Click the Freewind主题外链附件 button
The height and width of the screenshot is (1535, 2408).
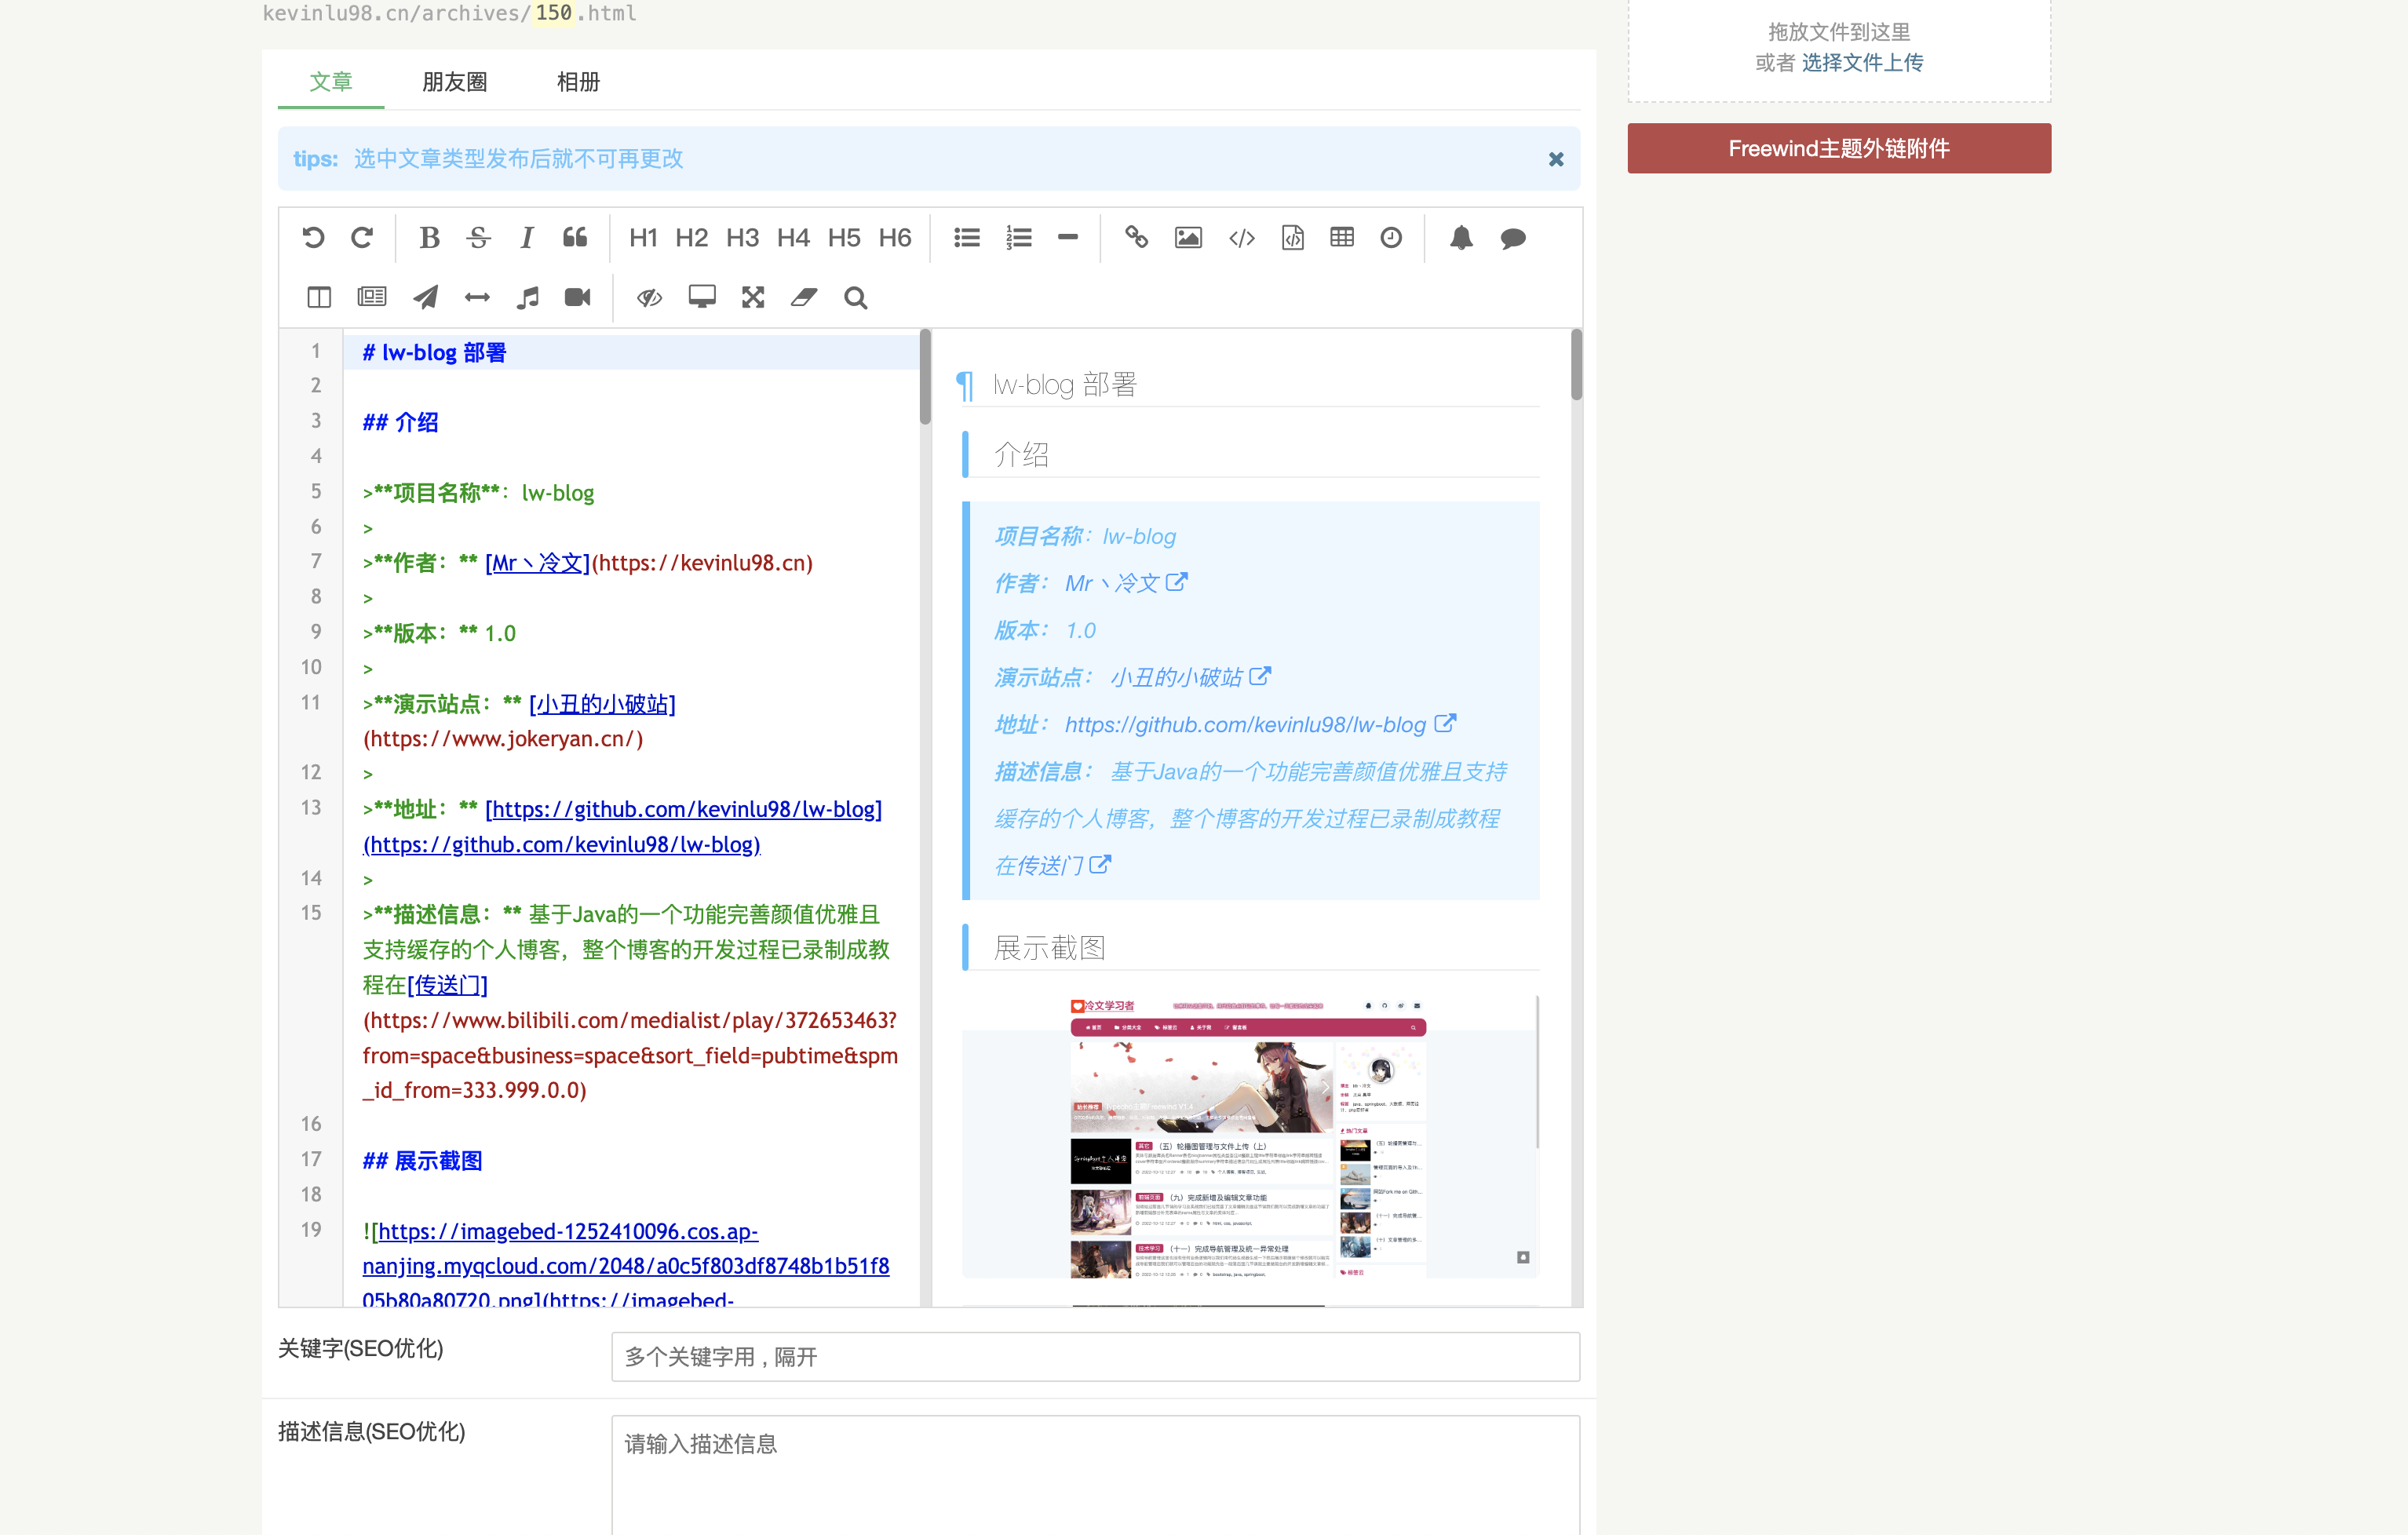pos(1838,149)
